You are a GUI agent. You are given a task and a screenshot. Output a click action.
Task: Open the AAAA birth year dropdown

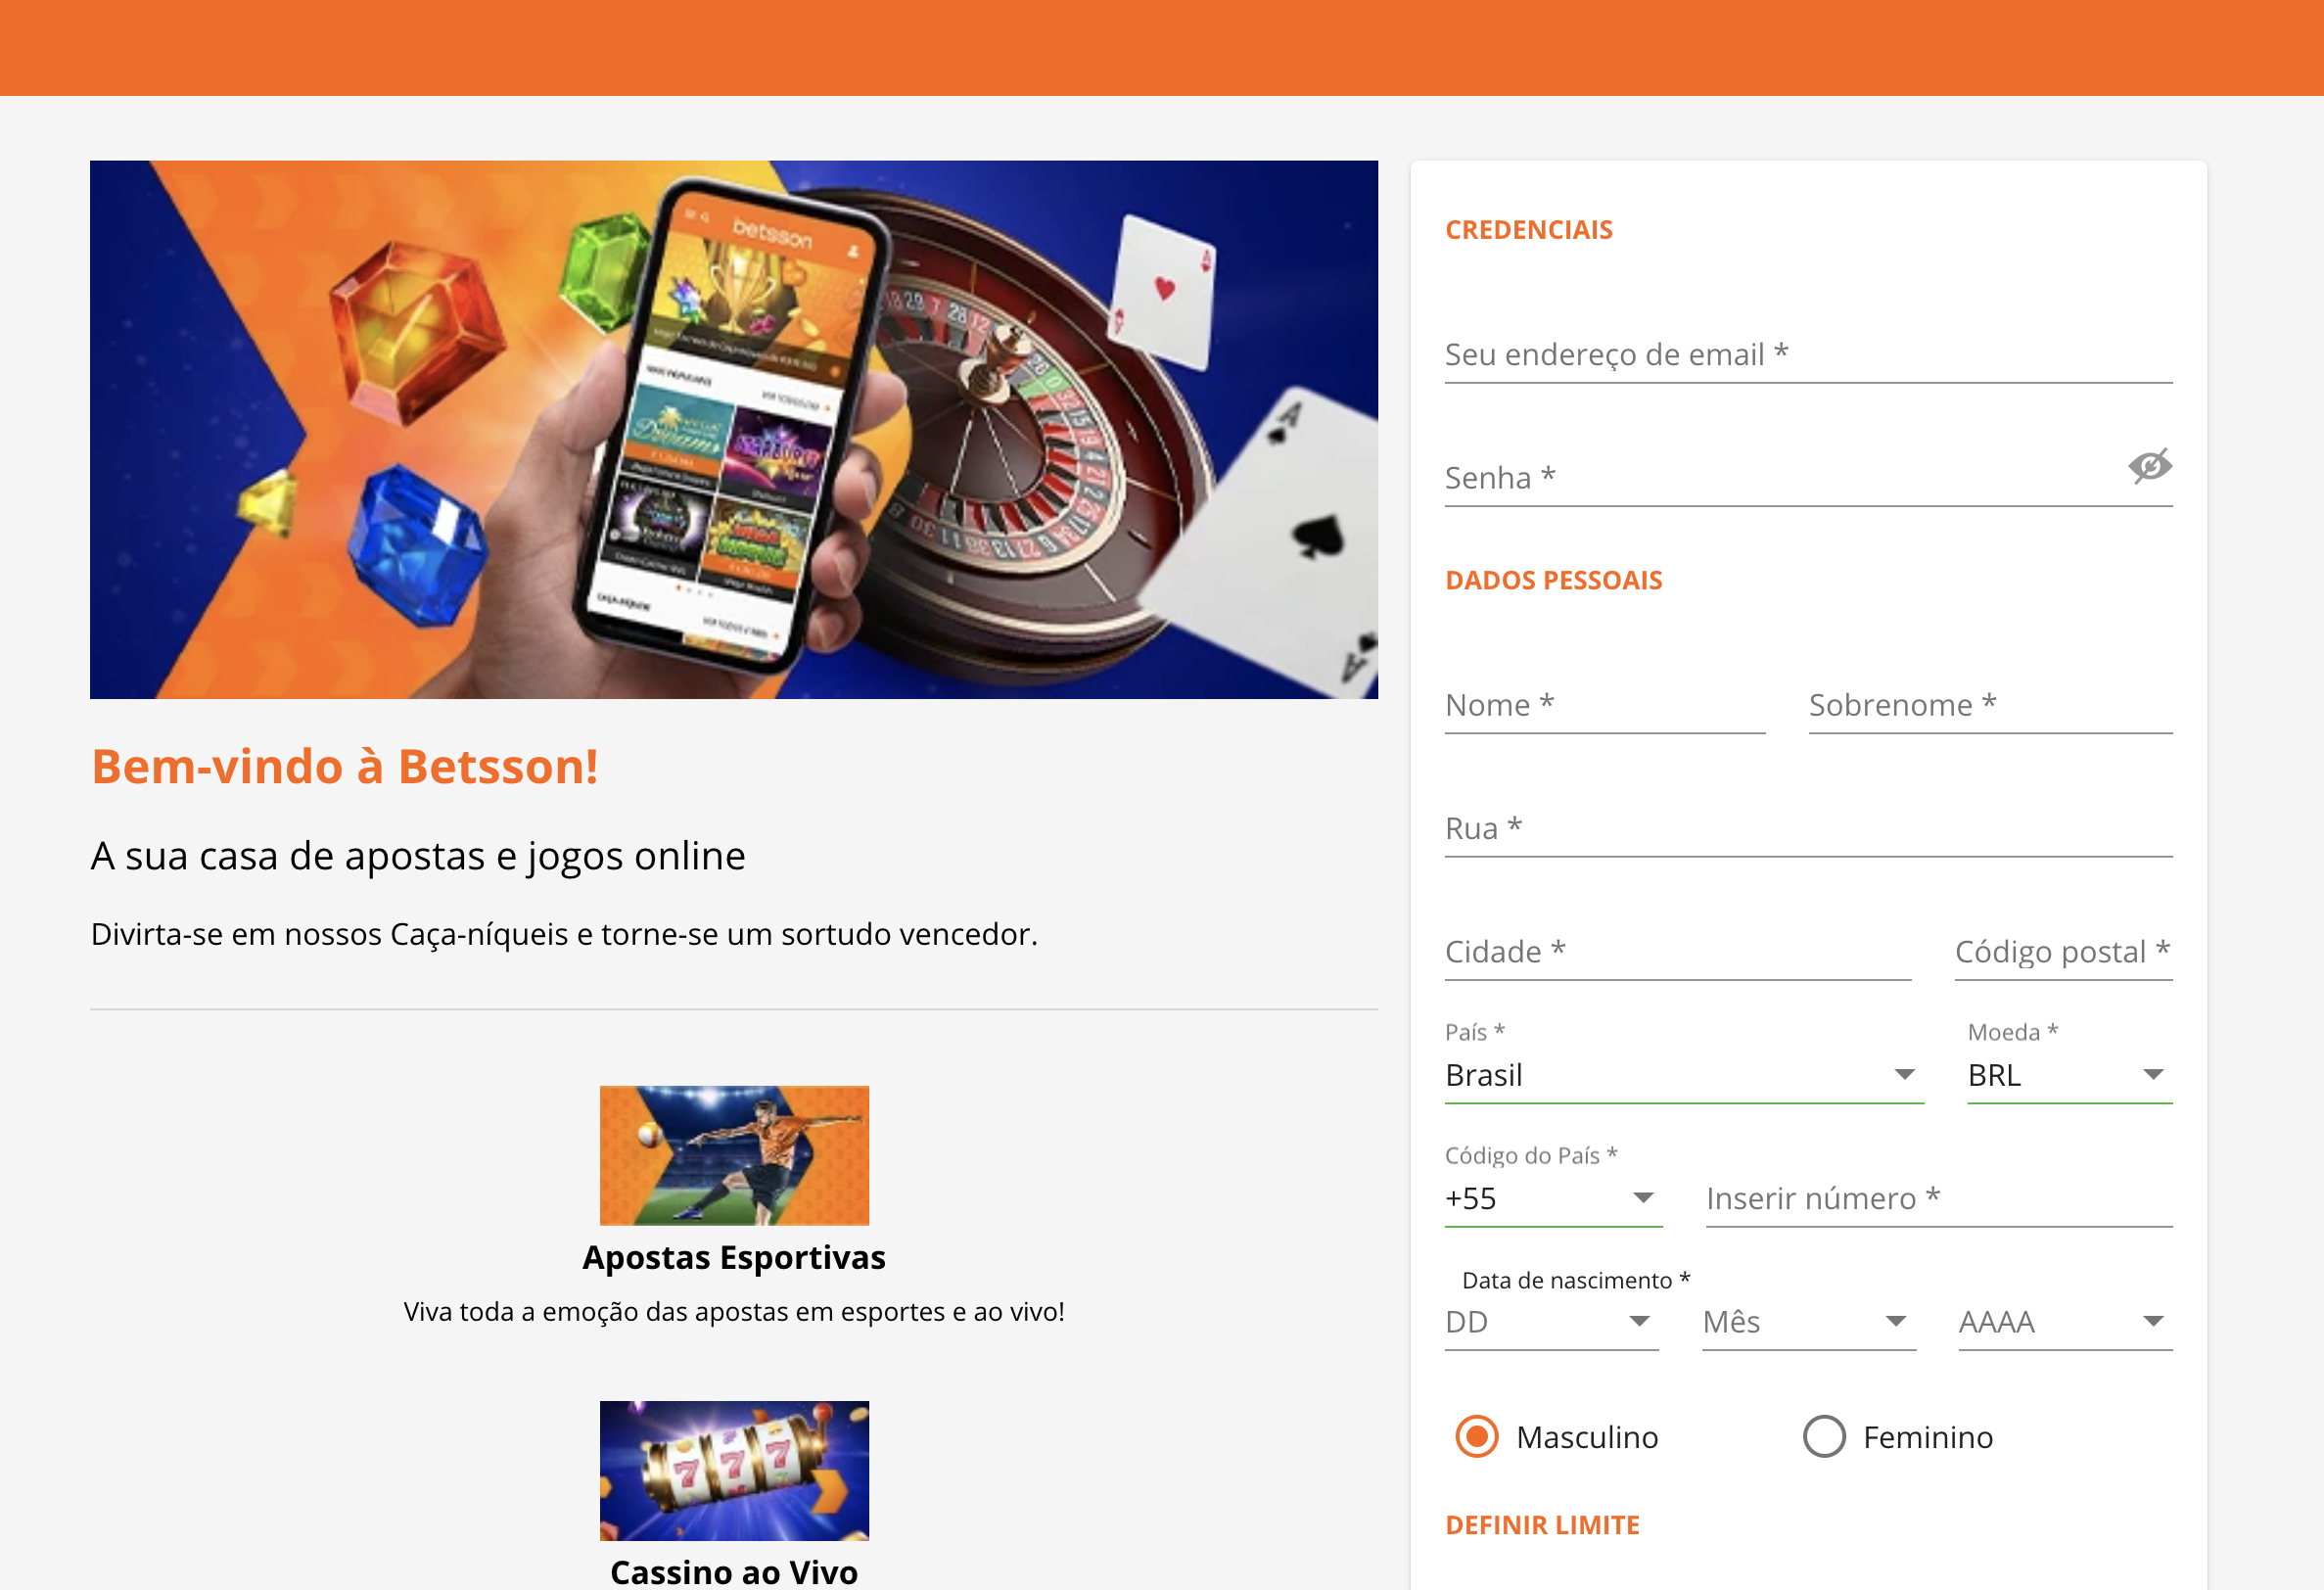pyautogui.click(x=2065, y=1322)
